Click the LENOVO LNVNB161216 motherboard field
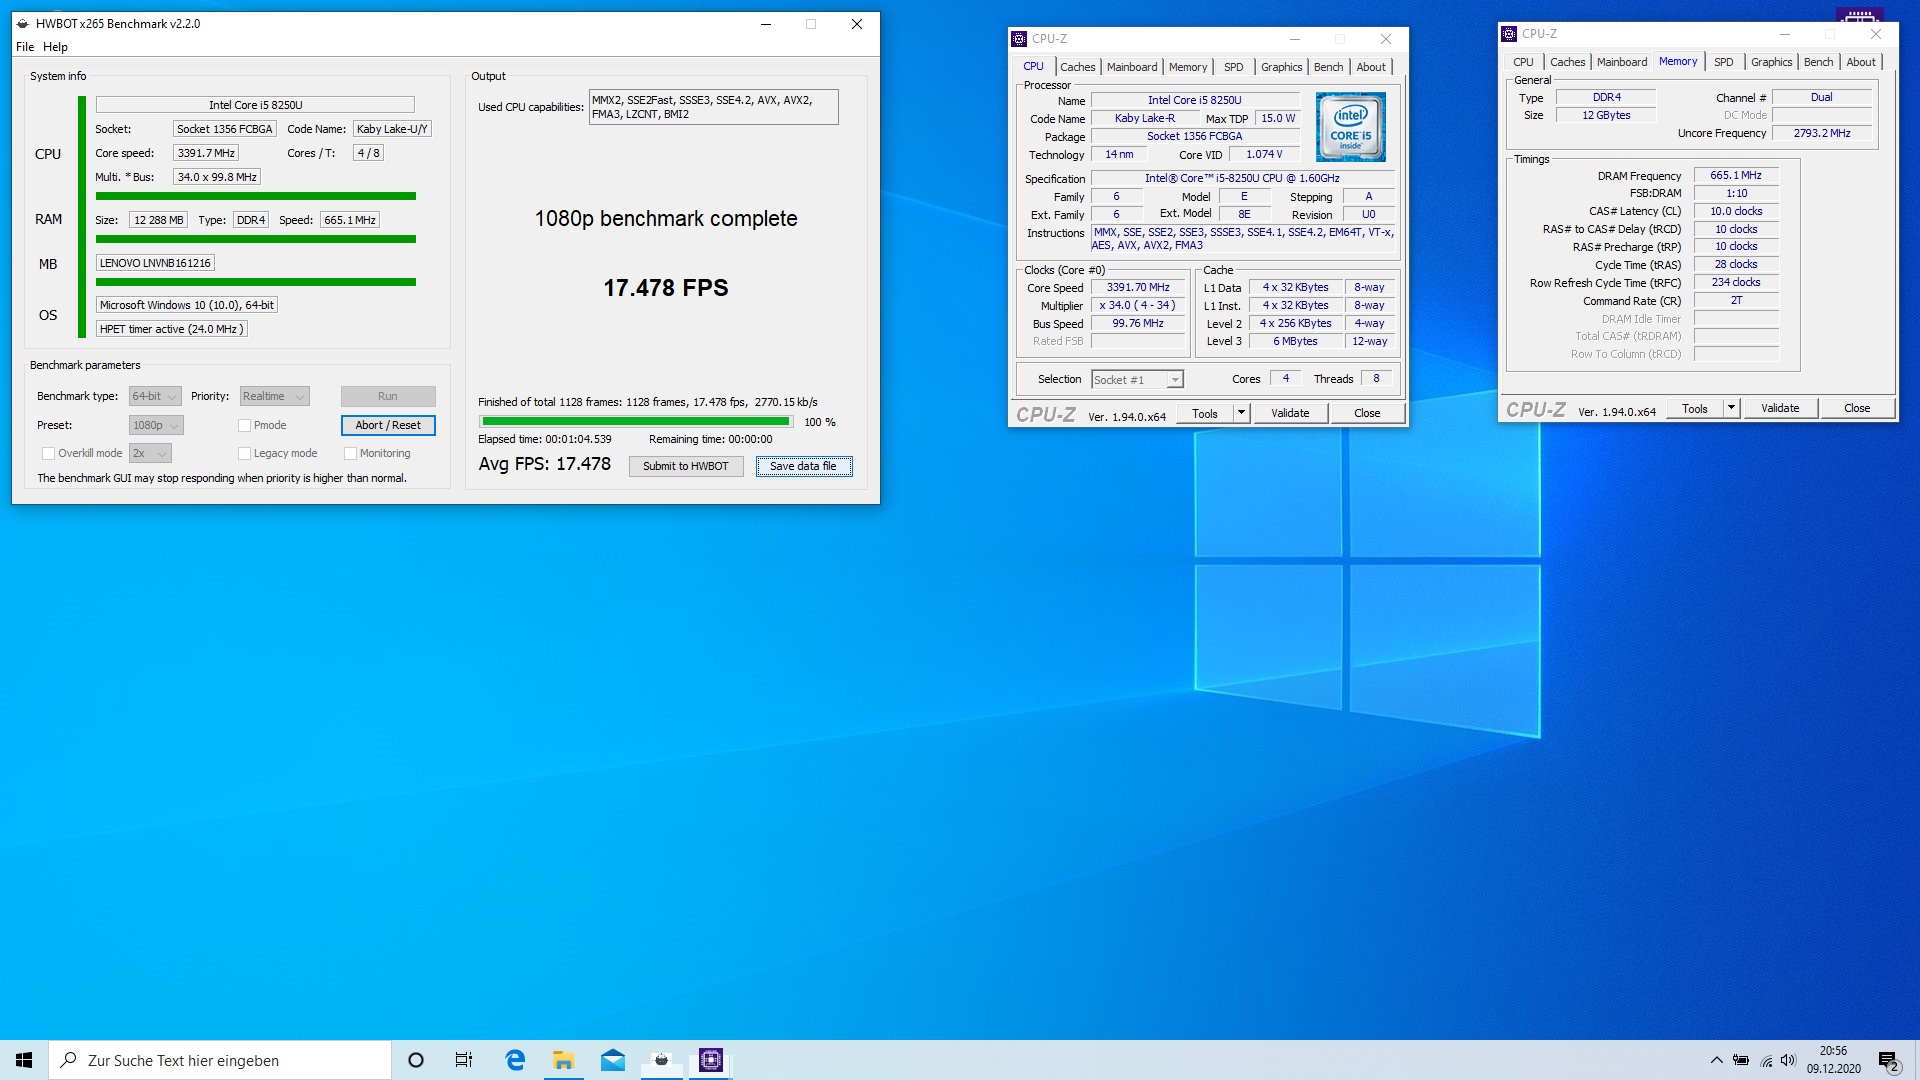 click(155, 263)
